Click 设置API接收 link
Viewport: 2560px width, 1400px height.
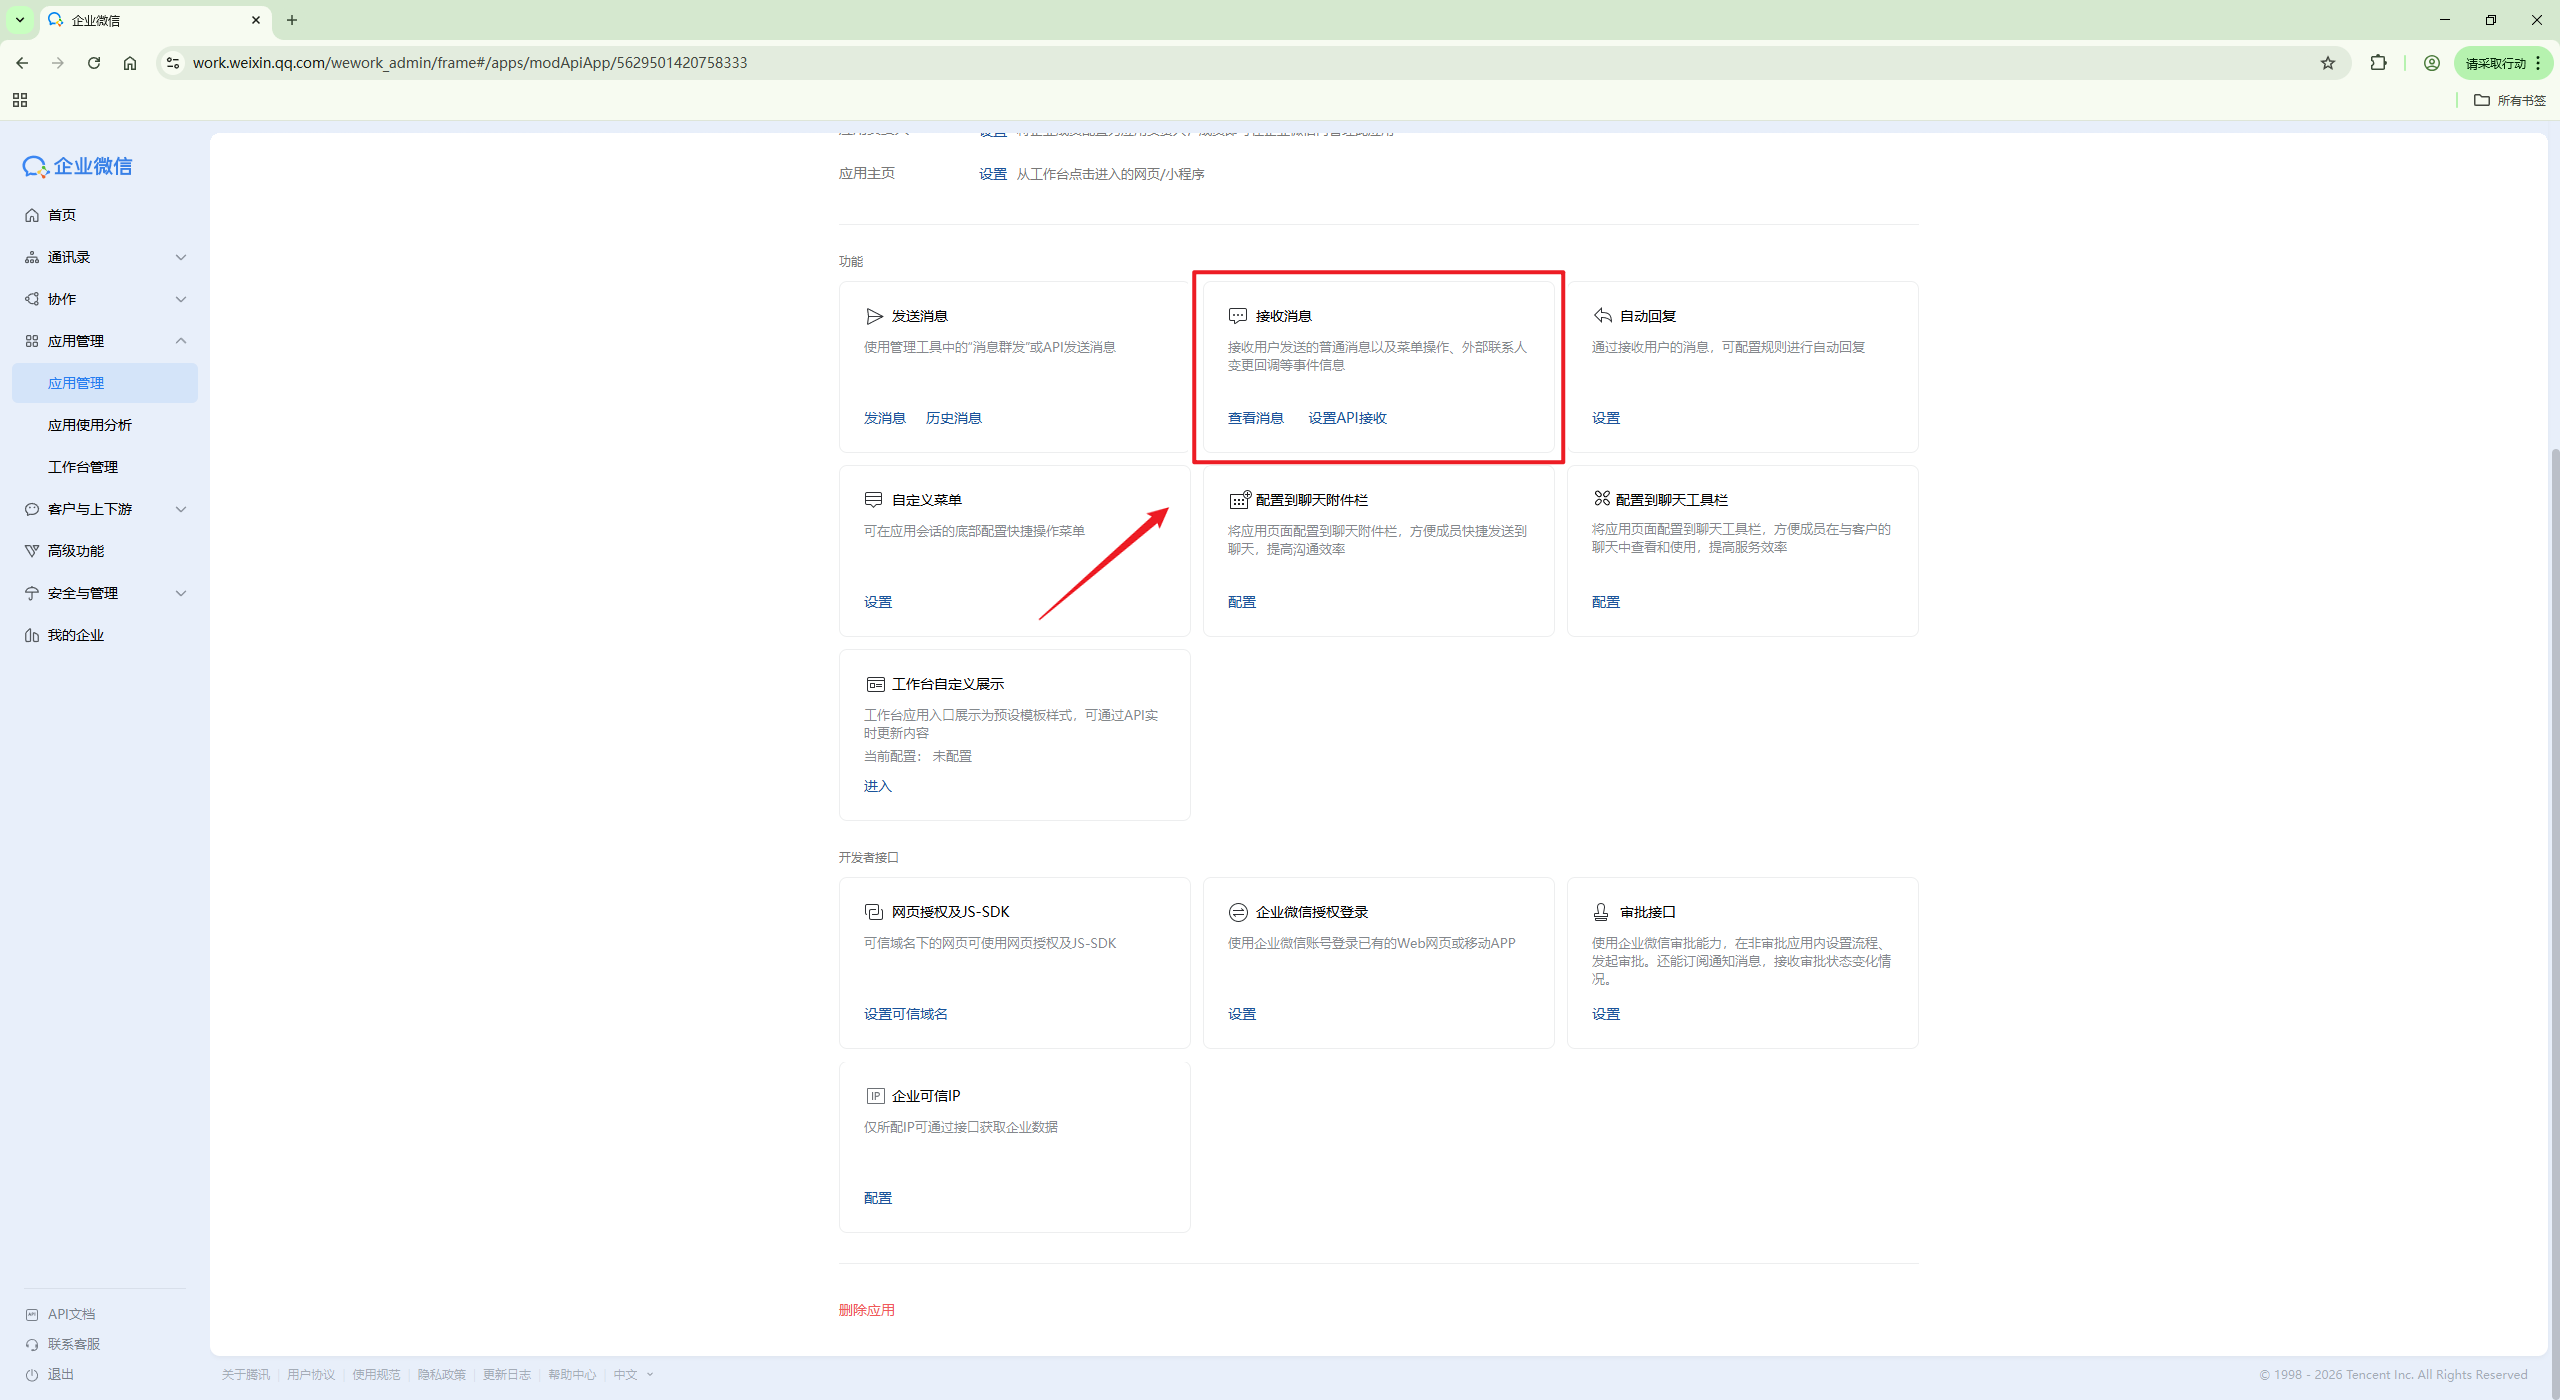coord(1348,418)
